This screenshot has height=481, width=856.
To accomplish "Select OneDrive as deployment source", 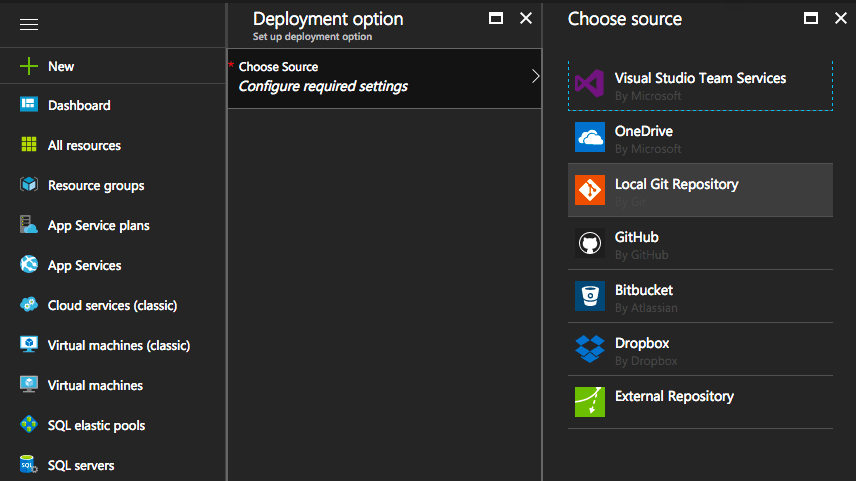I will [x=700, y=137].
